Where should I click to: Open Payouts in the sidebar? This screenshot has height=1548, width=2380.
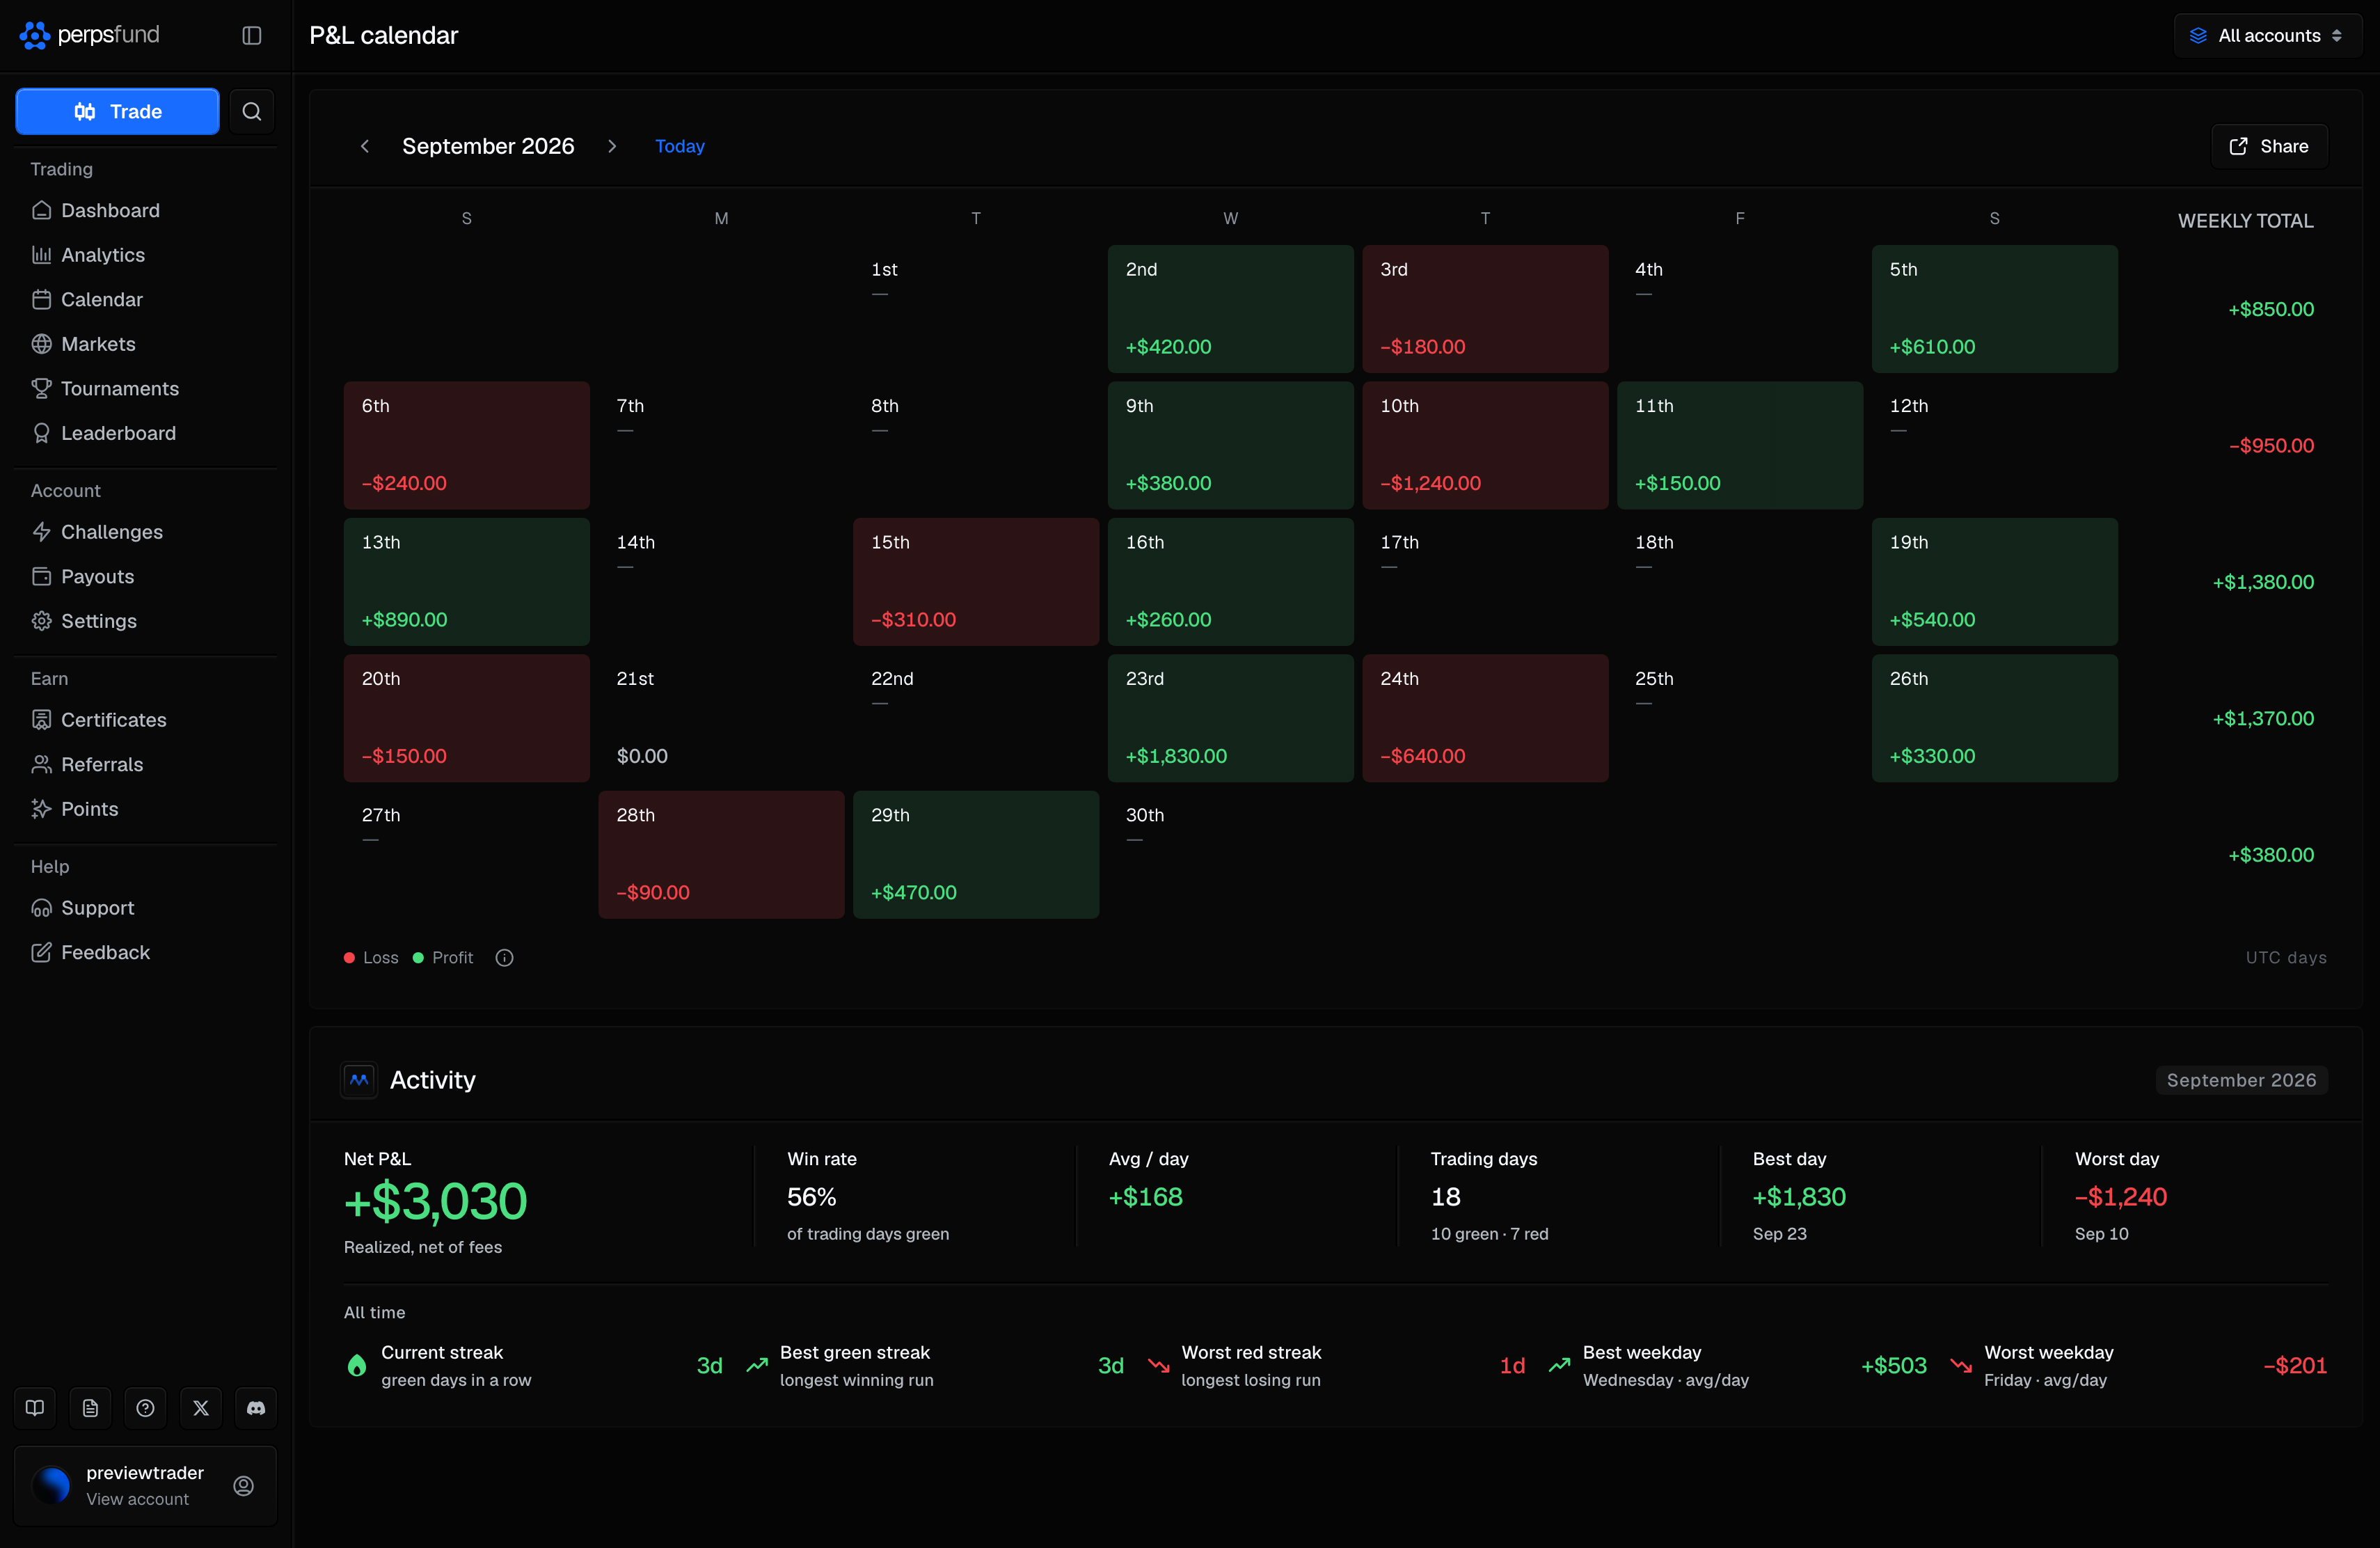[146, 576]
